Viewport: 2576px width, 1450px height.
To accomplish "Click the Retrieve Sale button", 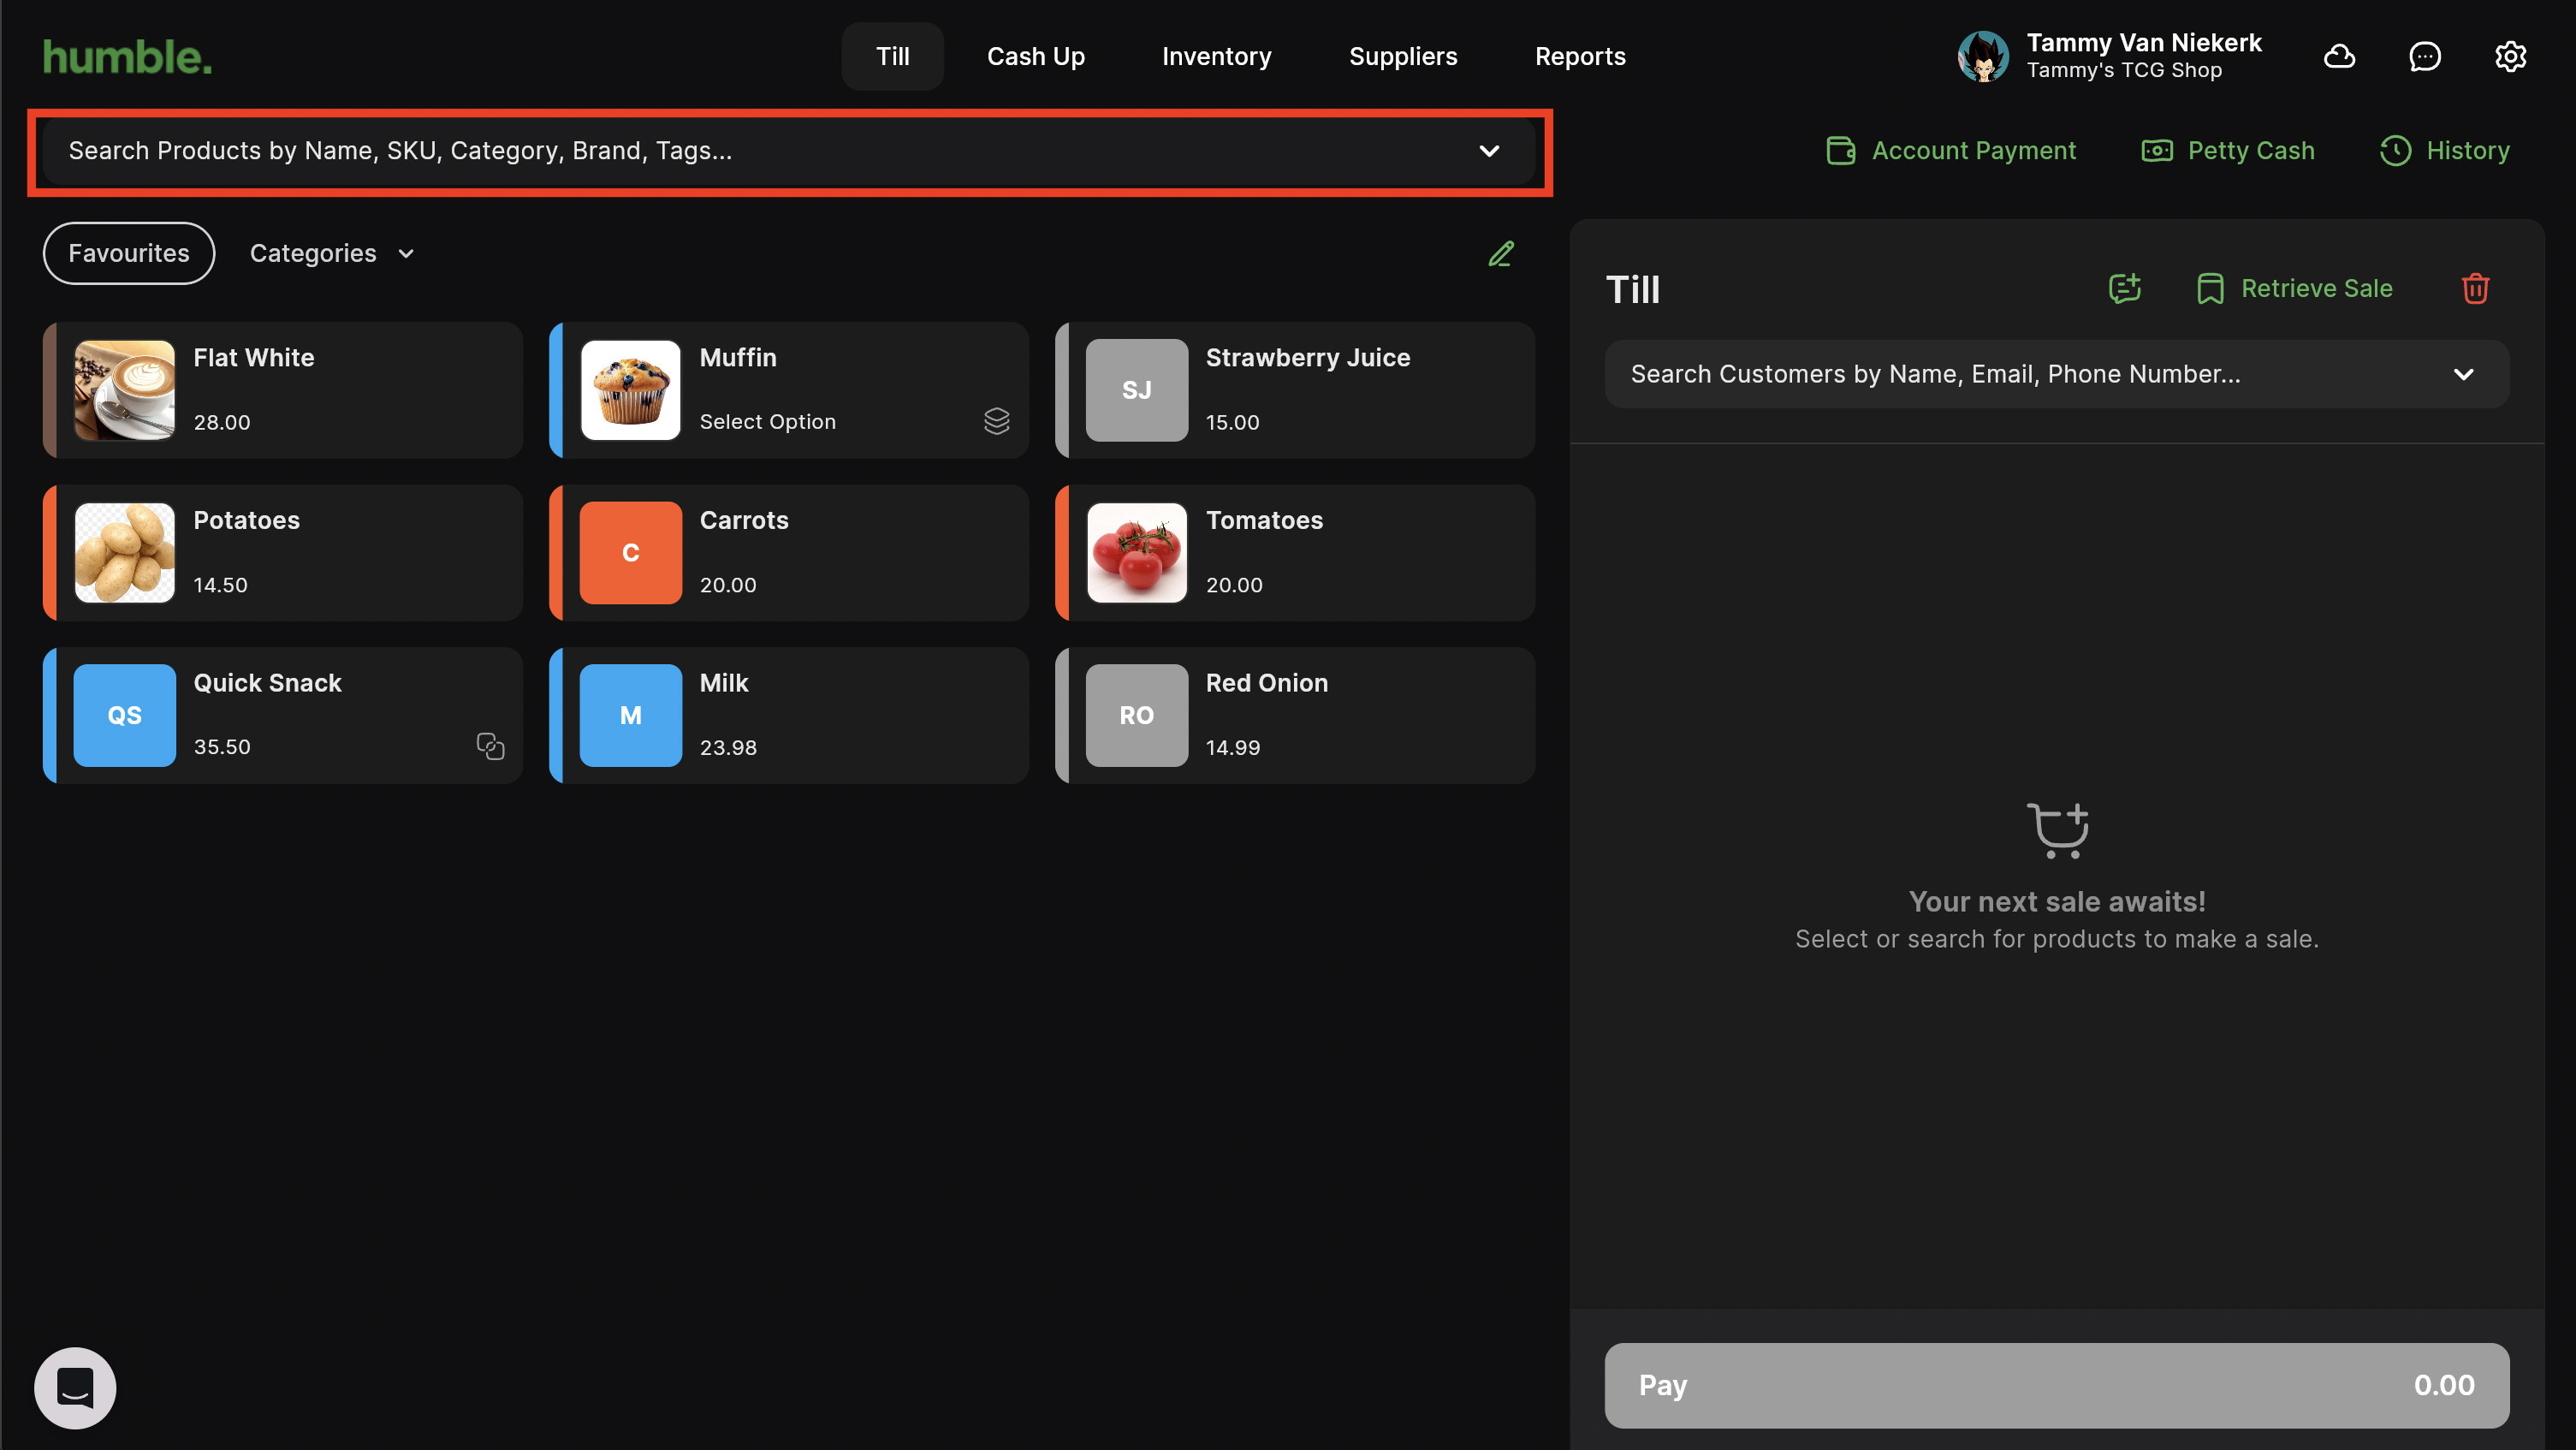I will 2295,288.
